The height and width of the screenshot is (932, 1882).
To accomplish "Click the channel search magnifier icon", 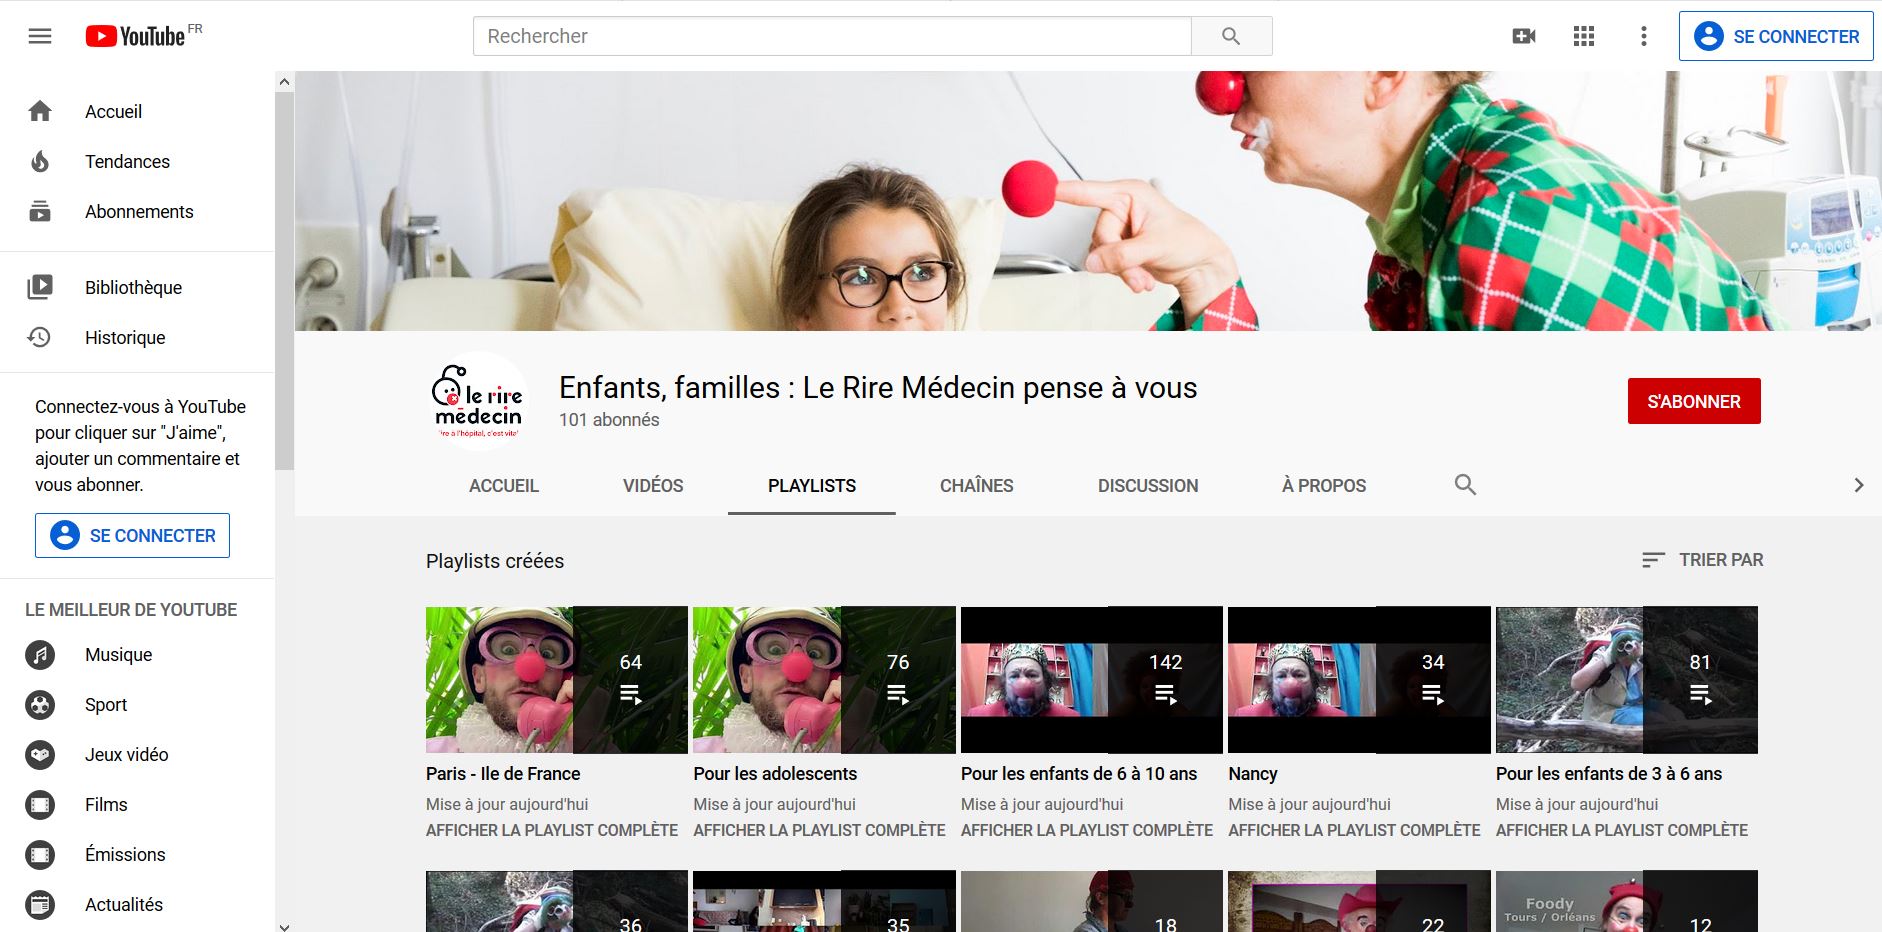I will (x=1465, y=485).
